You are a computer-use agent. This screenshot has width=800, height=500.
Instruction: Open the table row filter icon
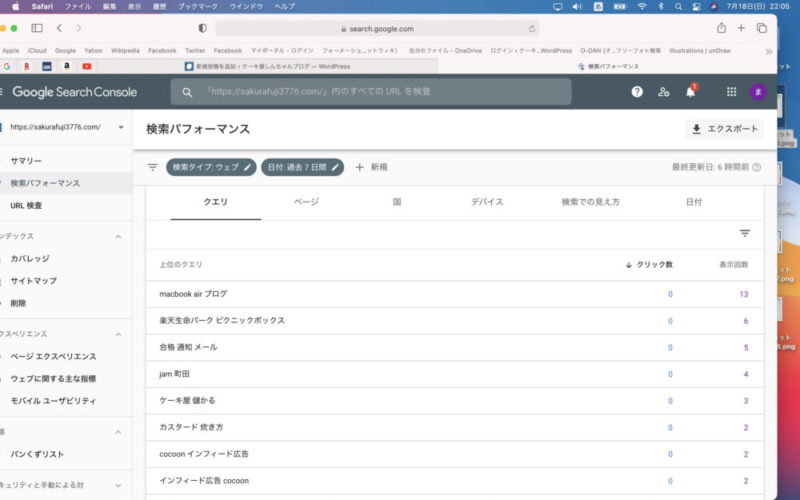[x=745, y=233]
